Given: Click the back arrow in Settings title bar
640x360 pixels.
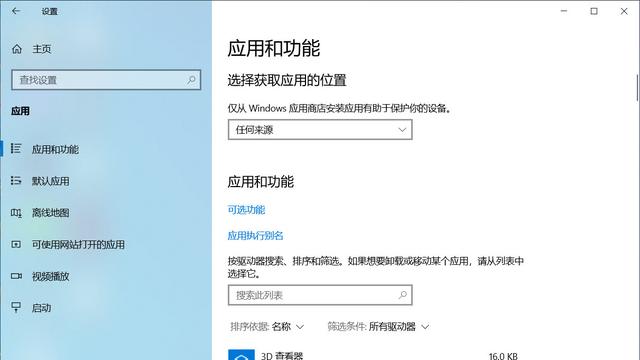Looking at the screenshot, I should click(16, 11).
